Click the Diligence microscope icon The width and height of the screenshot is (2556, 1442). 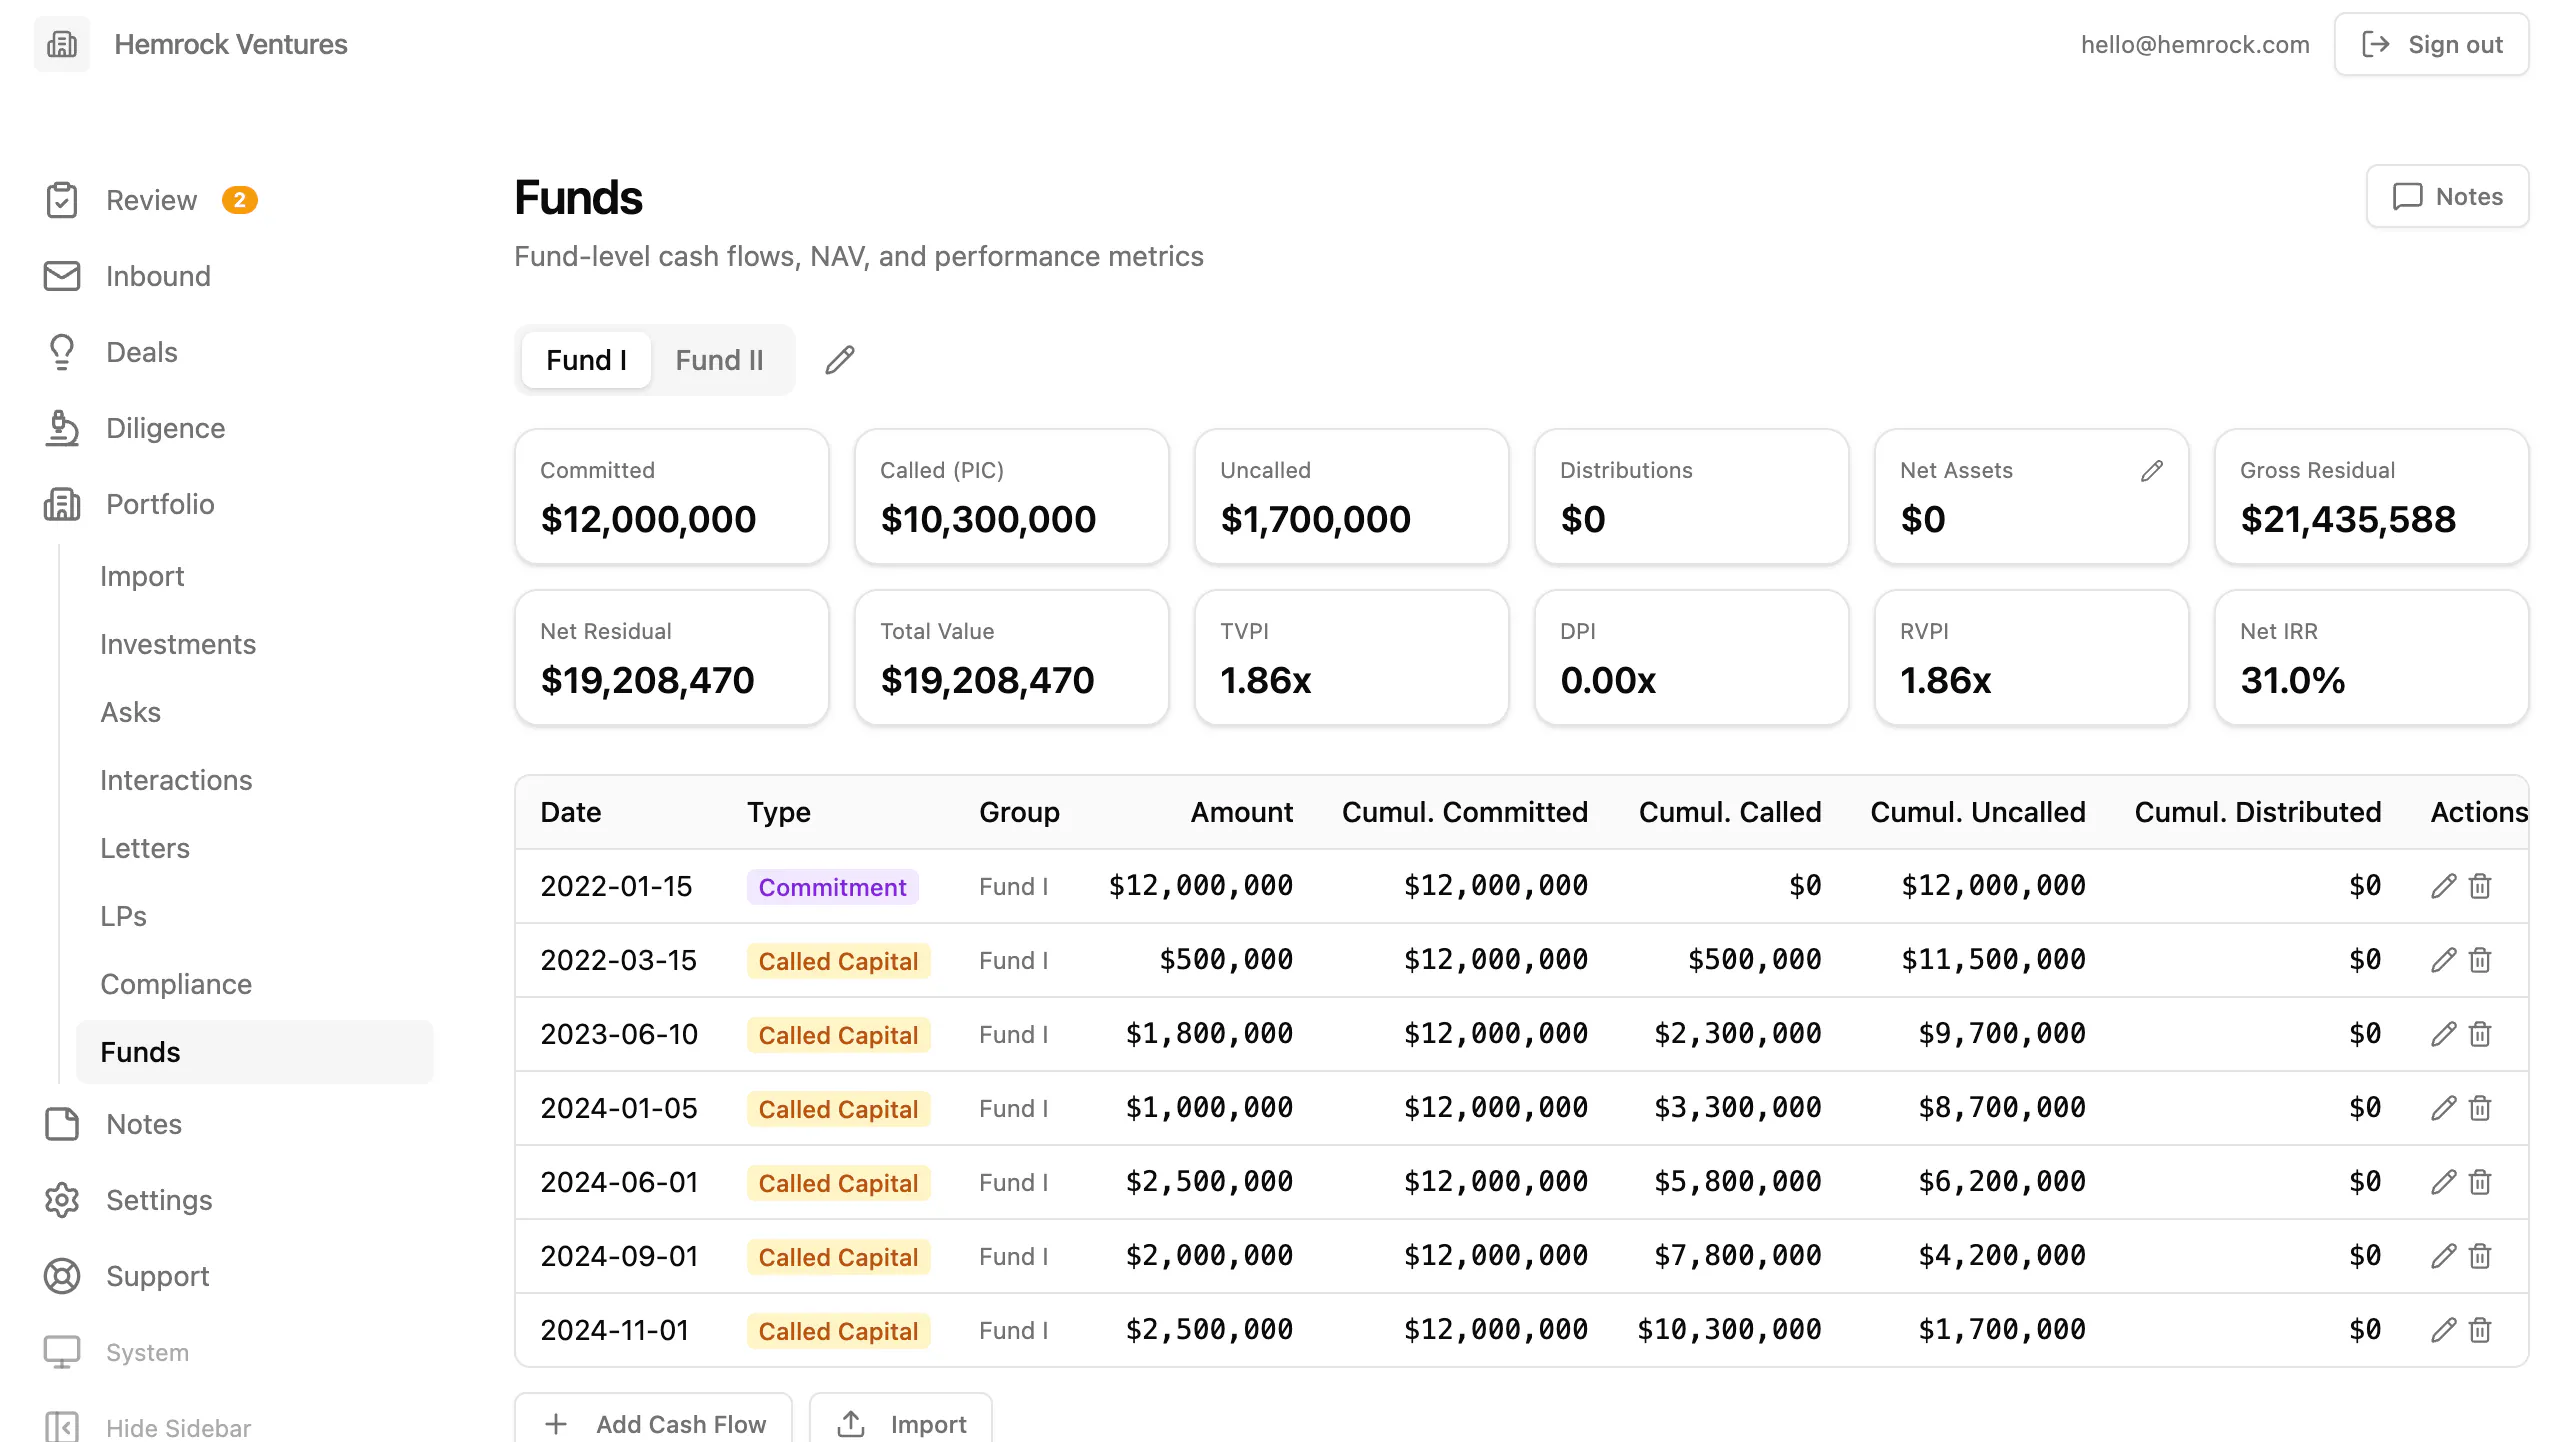click(62, 428)
